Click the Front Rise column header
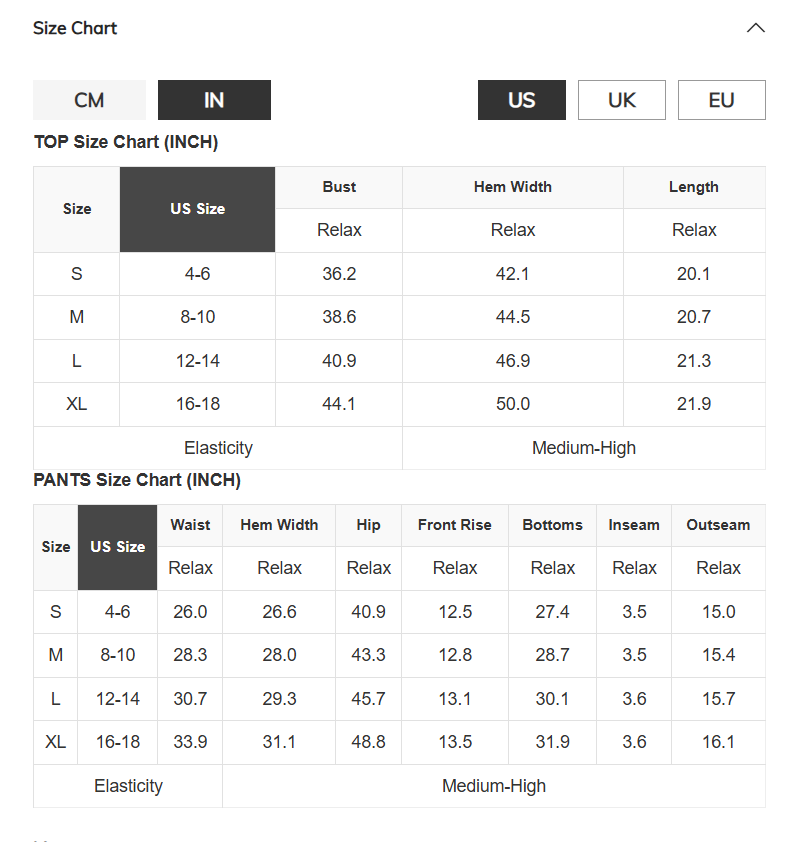The width and height of the screenshot is (804, 842). tap(454, 525)
